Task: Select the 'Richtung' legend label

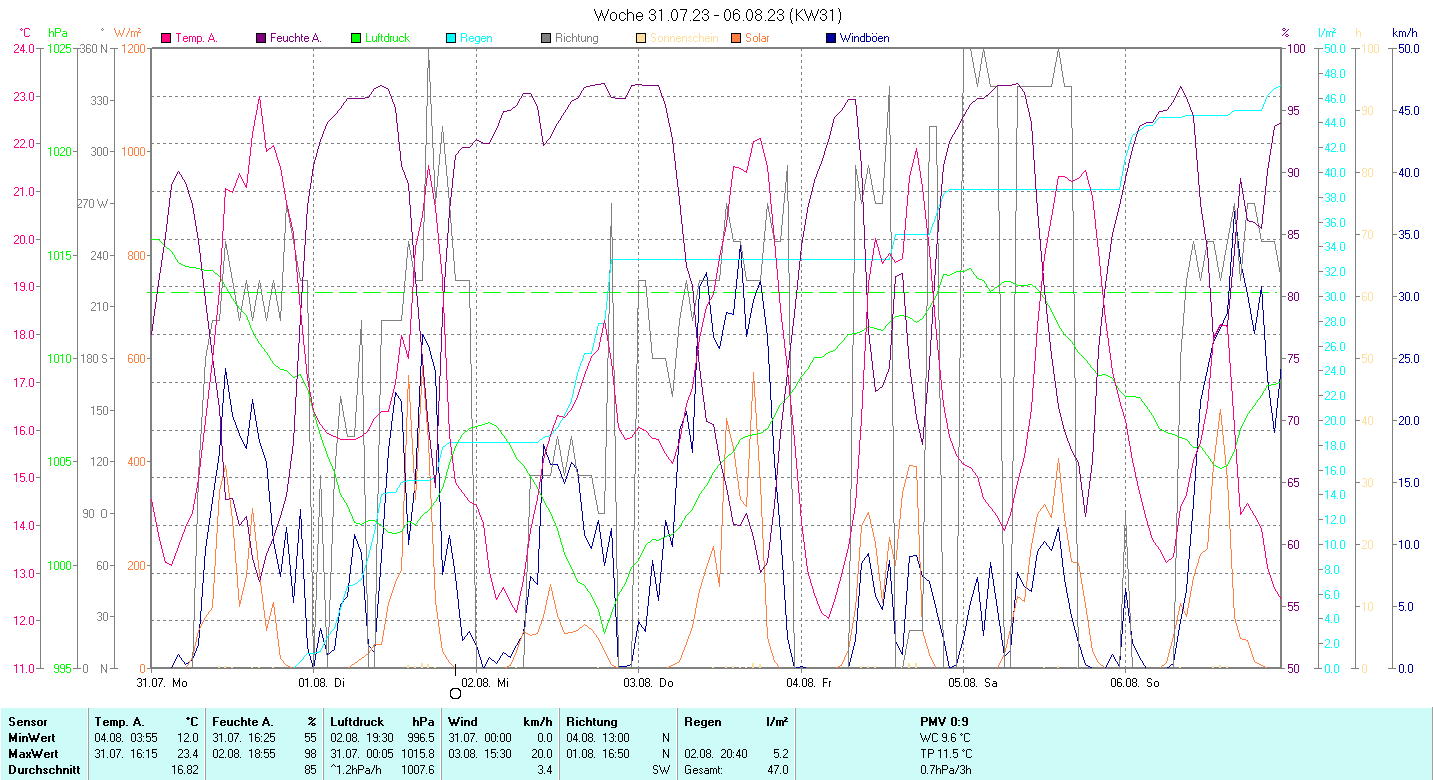Action: pyautogui.click(x=577, y=38)
